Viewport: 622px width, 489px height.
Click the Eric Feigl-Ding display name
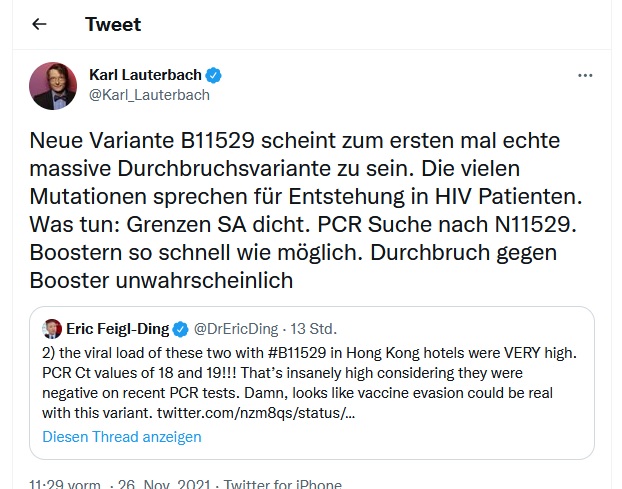[118, 328]
